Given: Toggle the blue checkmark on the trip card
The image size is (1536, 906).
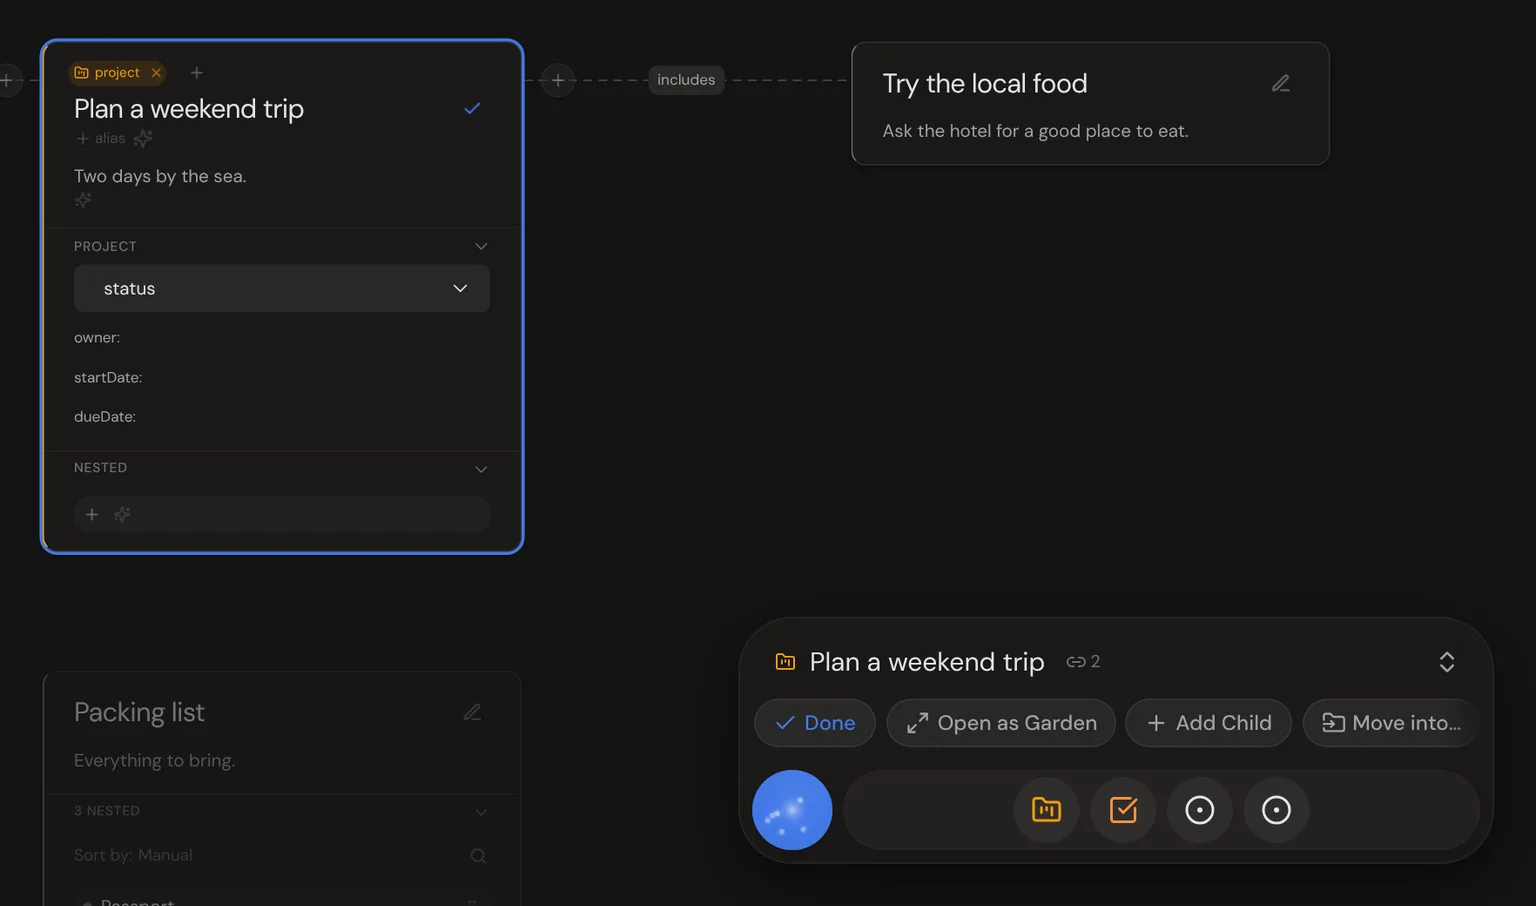Looking at the screenshot, I should [472, 108].
